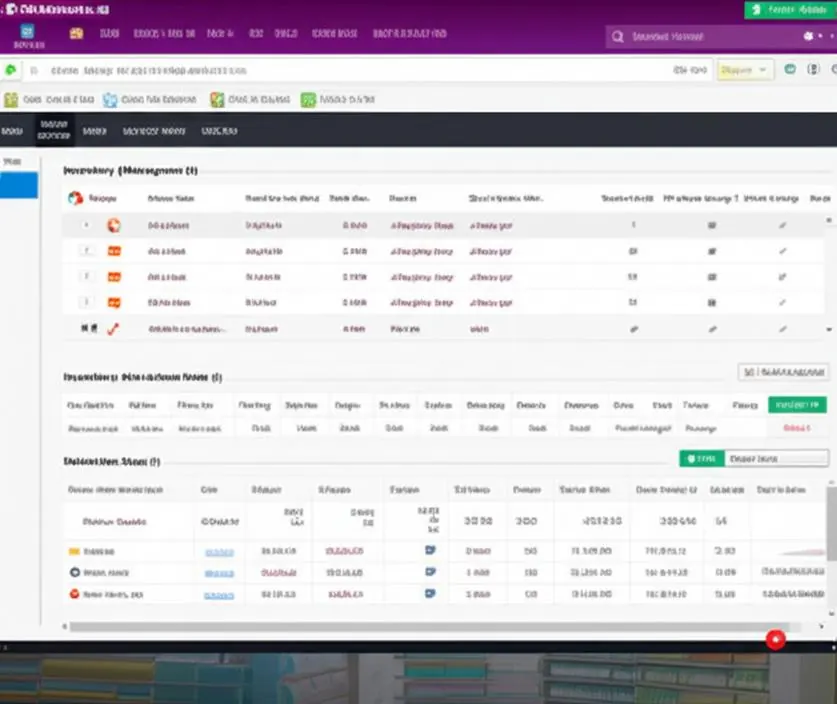Click the blue flag icon in the first linked bottom row
The image size is (837, 704).
(430, 550)
